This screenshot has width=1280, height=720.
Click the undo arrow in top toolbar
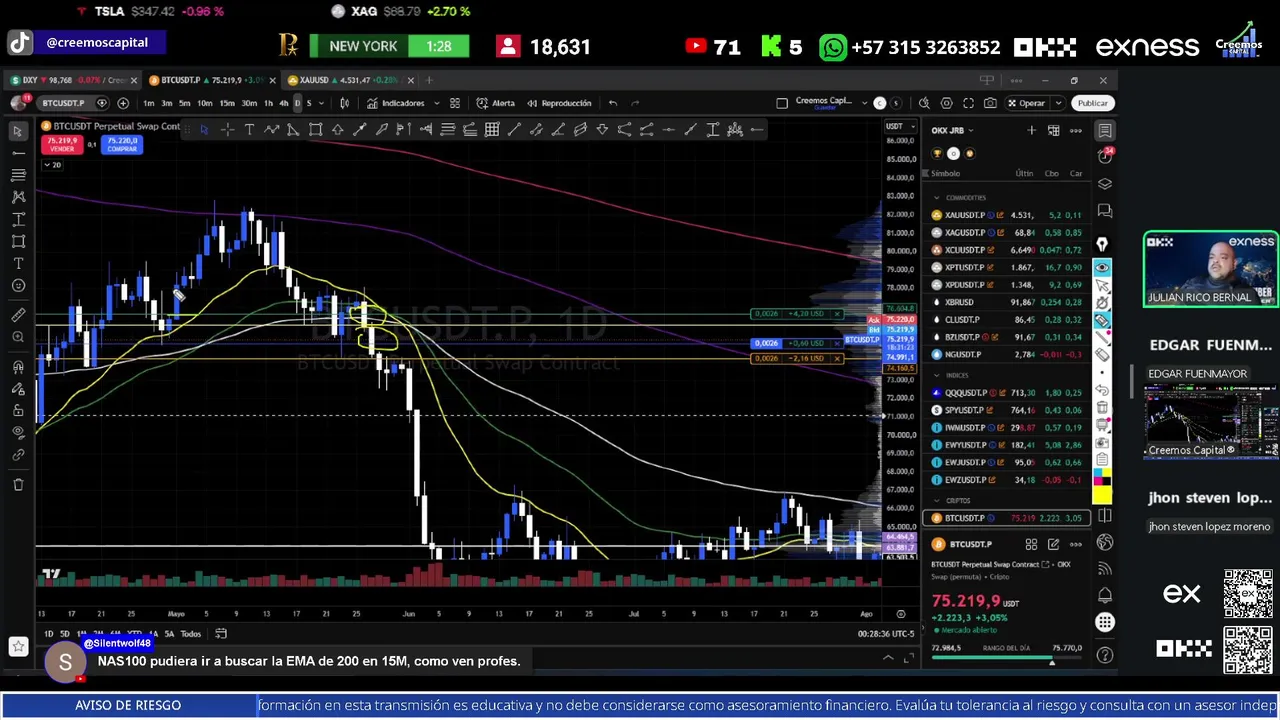coord(613,103)
